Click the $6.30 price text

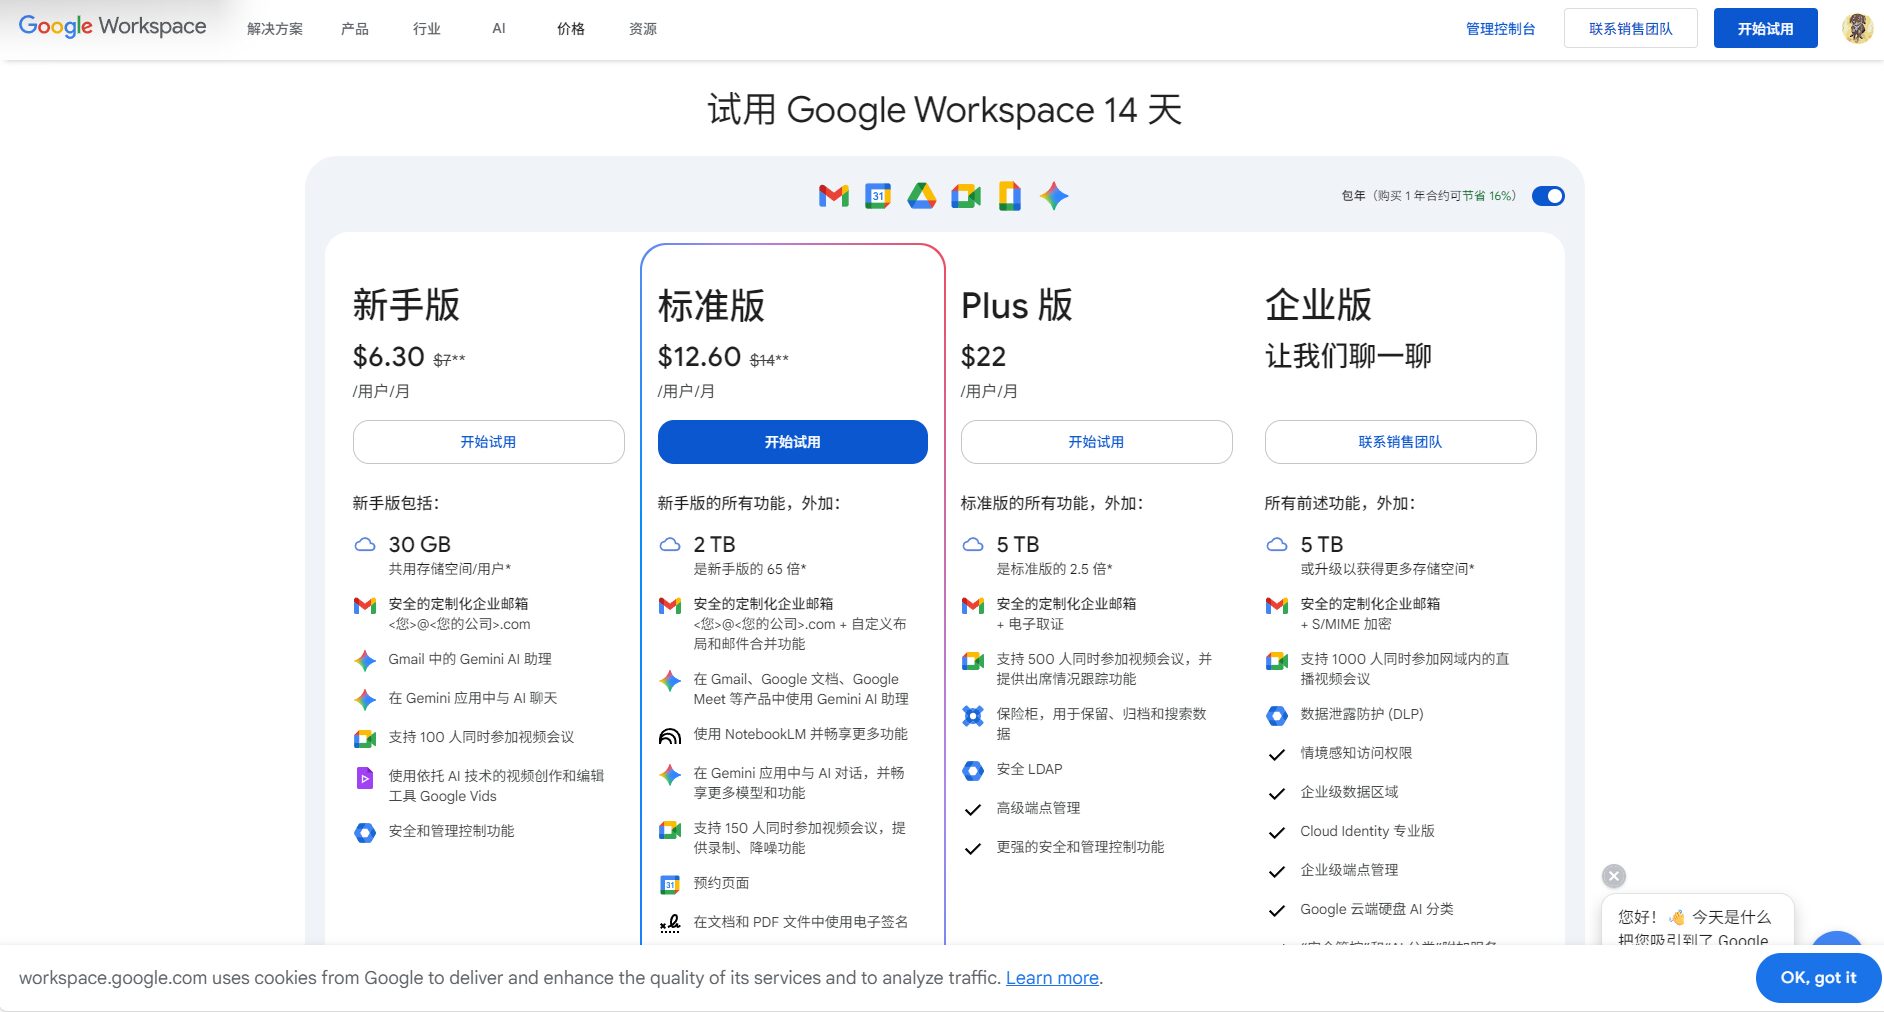click(x=389, y=357)
